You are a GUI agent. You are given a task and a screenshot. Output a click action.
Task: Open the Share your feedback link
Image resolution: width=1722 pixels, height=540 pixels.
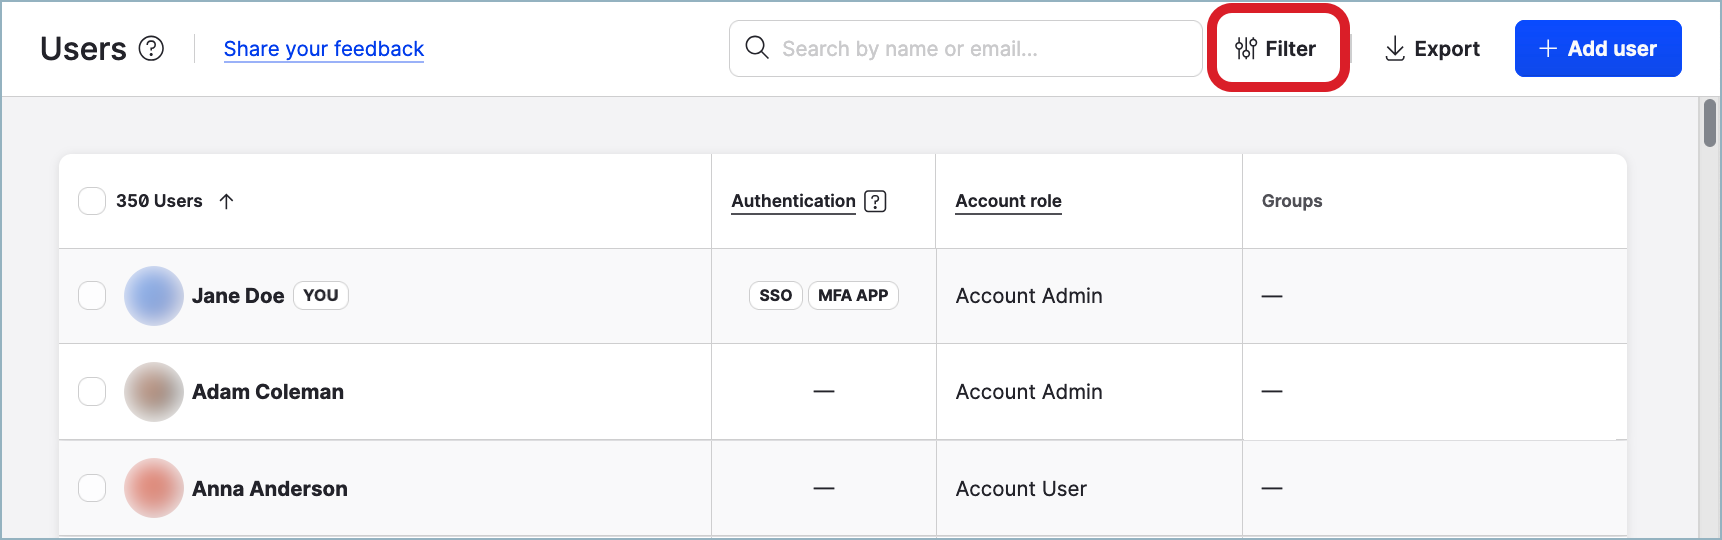coord(323,48)
